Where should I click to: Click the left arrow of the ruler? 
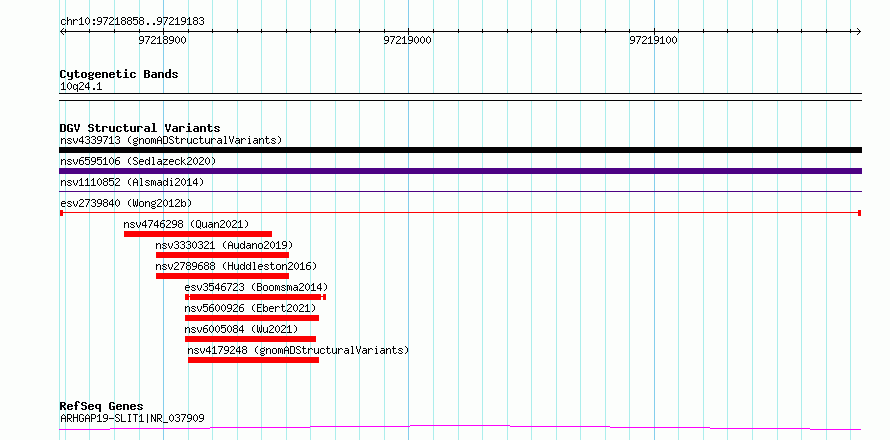63,32
